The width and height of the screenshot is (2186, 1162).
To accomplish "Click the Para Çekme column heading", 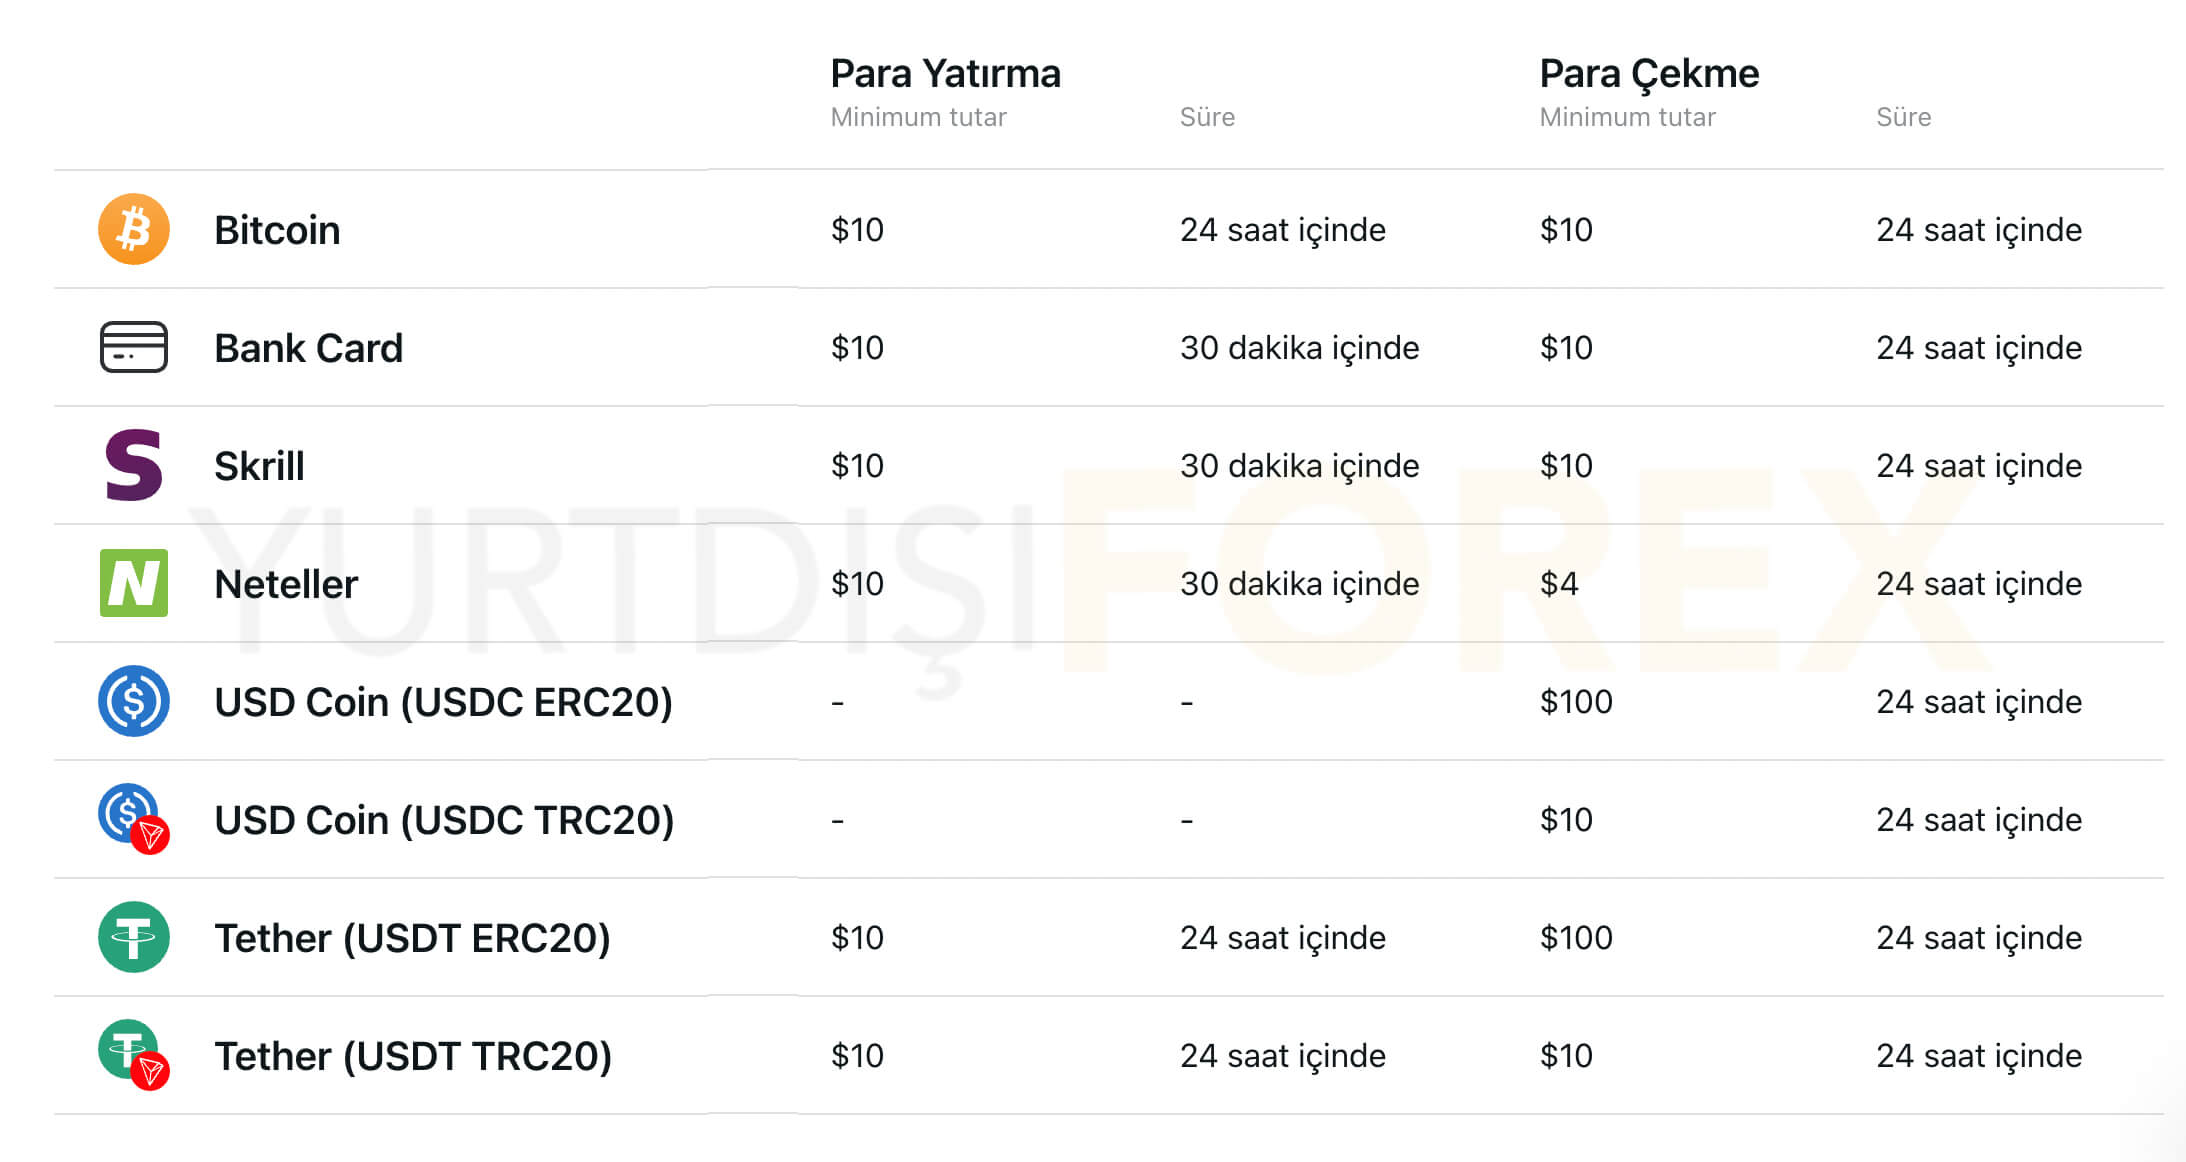I will (1649, 74).
